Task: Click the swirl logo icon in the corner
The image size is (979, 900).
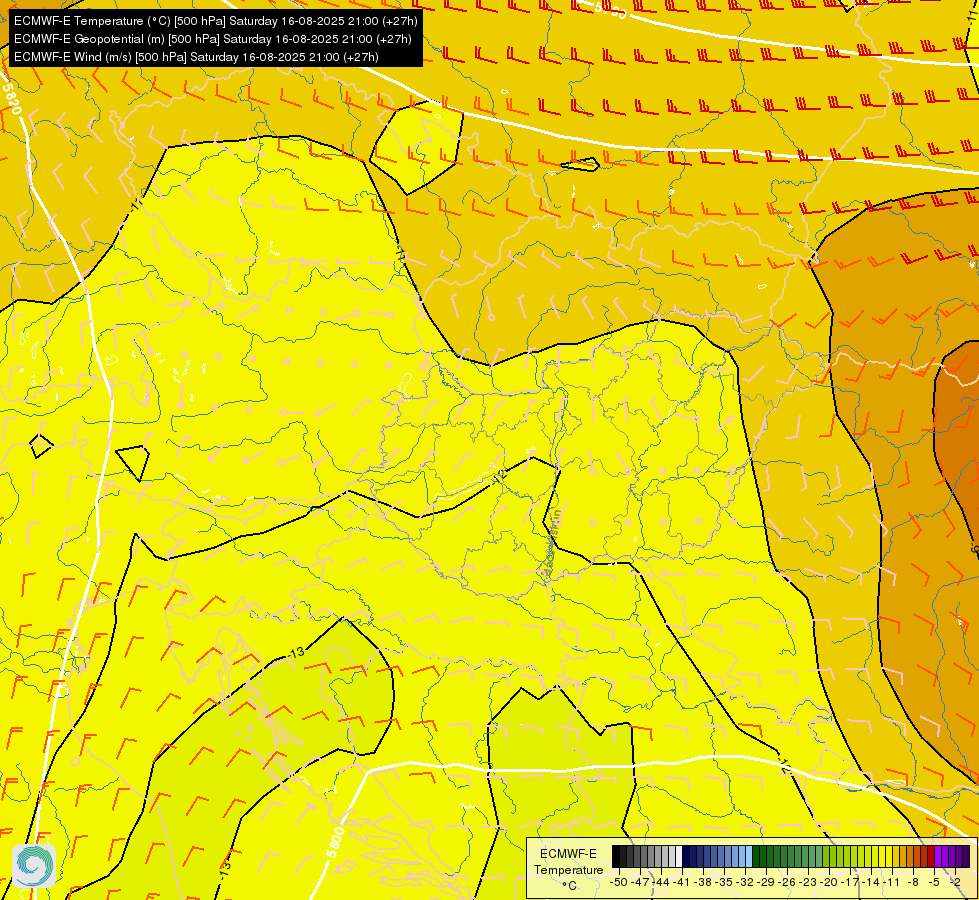Action: pyautogui.click(x=34, y=866)
